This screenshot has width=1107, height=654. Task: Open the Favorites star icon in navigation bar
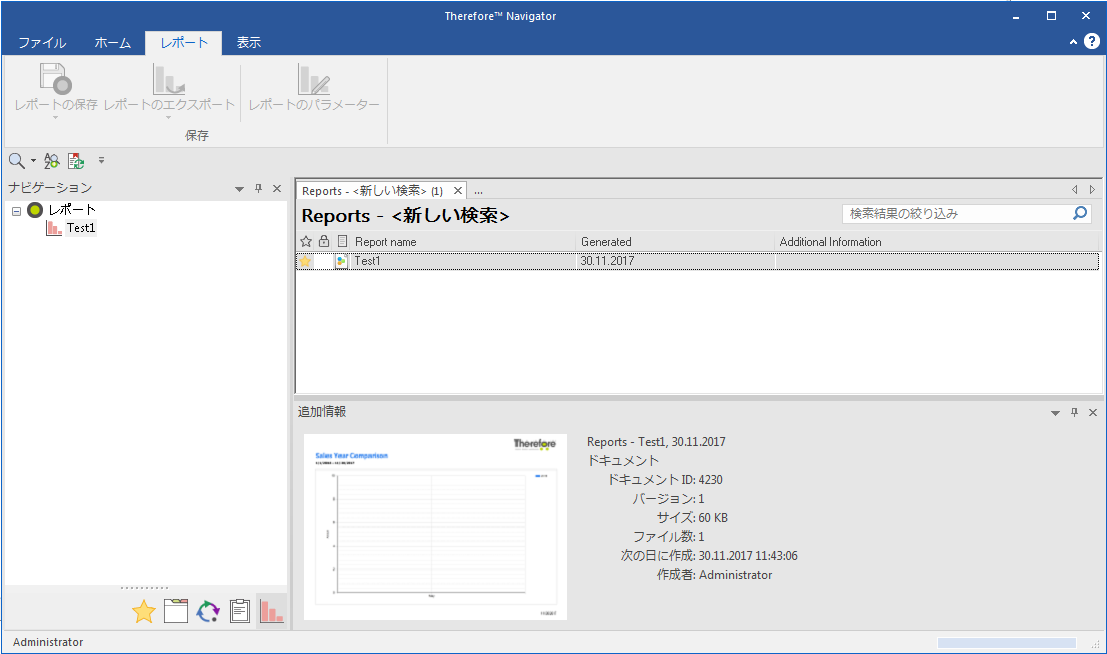click(x=143, y=611)
